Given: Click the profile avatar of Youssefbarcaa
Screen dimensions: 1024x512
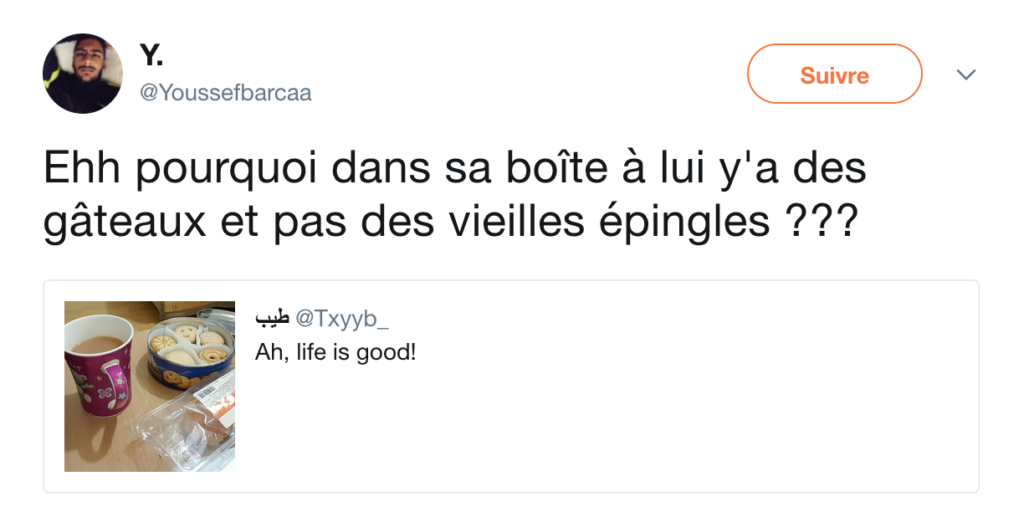Looking at the screenshot, I should coord(82,73).
